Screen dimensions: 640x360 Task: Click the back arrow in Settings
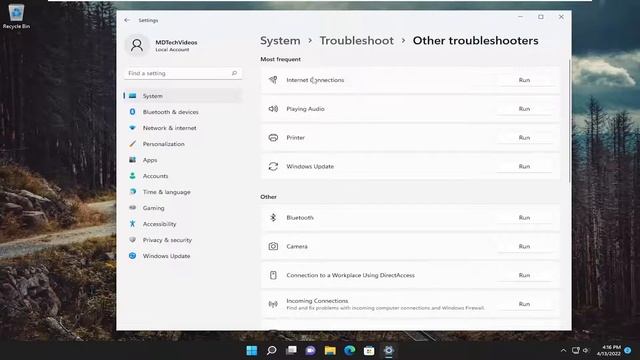(x=127, y=20)
